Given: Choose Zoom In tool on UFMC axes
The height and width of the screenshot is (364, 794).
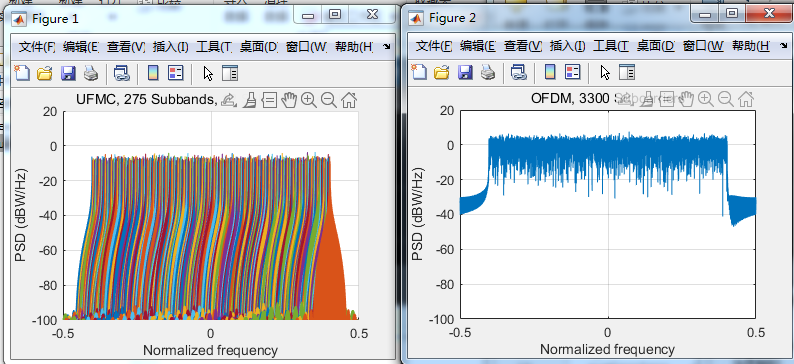Looking at the screenshot, I should click(308, 100).
